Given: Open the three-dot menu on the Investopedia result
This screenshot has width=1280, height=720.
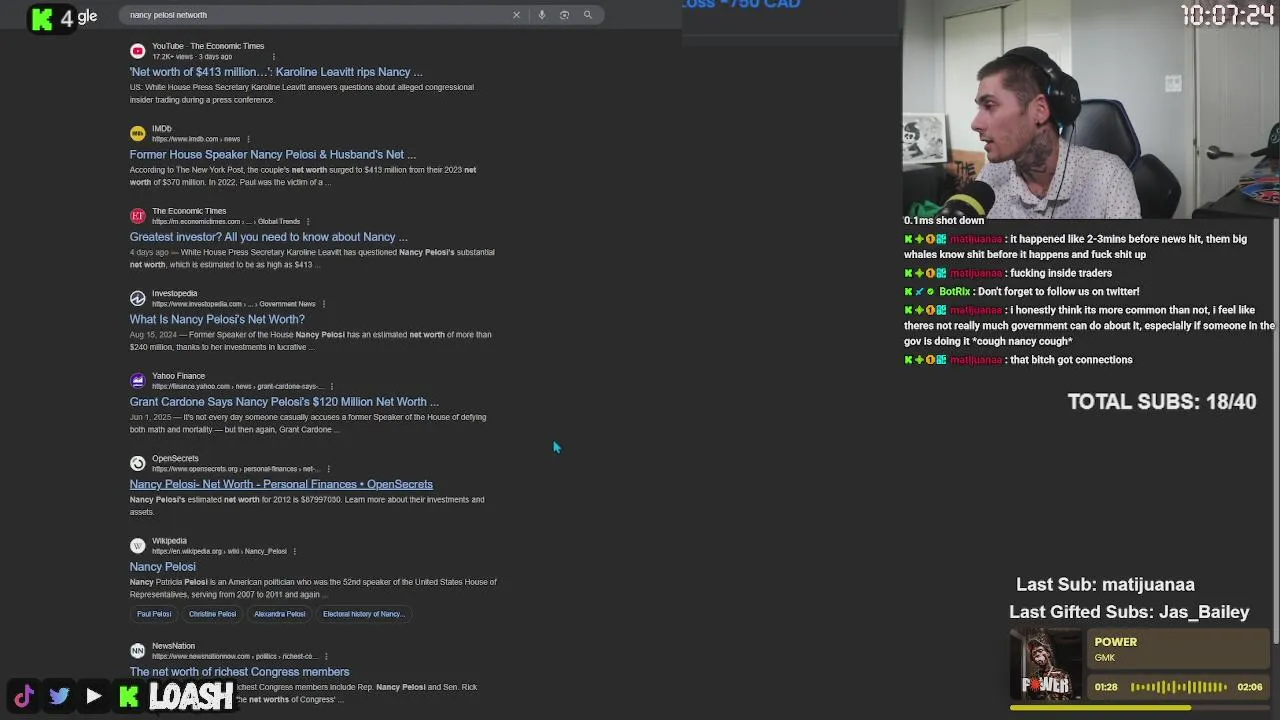Looking at the screenshot, I should click(324, 304).
